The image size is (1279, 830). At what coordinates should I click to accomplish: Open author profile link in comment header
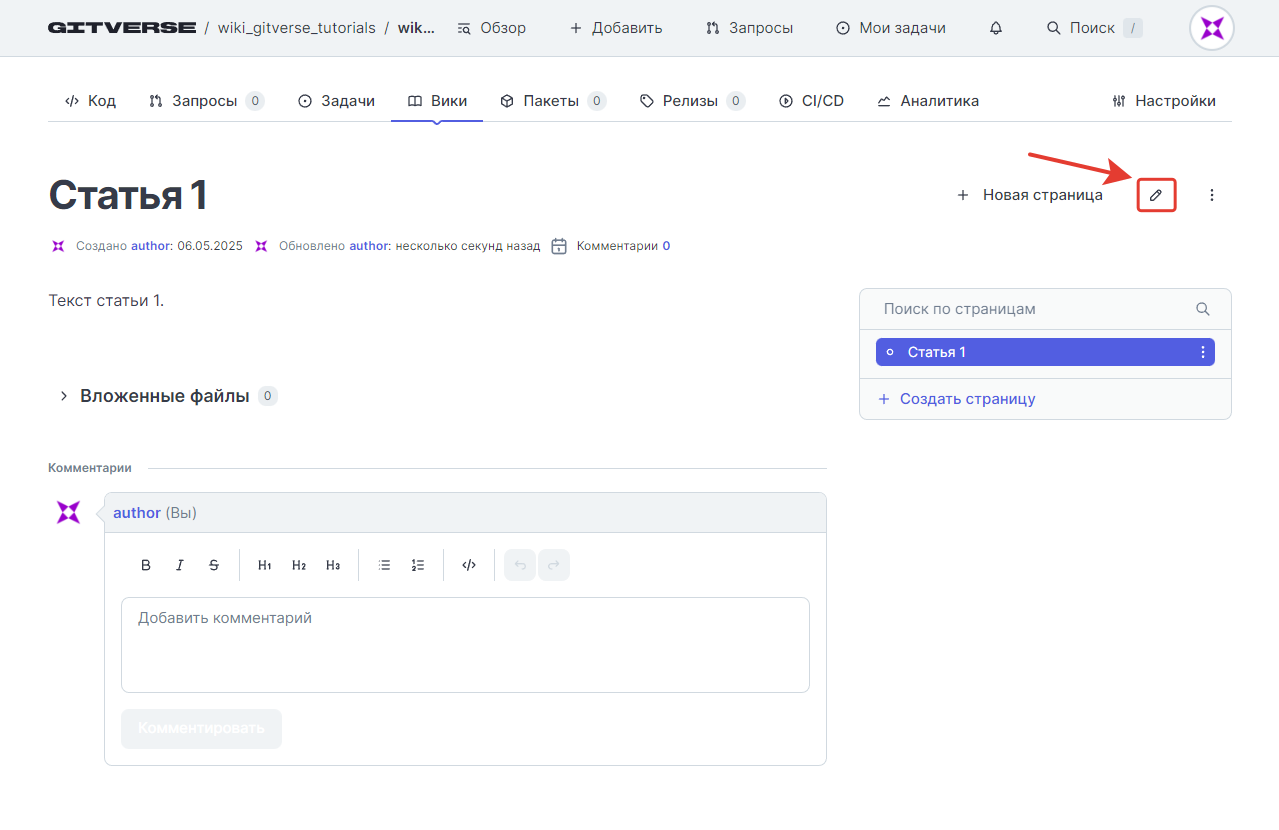click(x=137, y=513)
